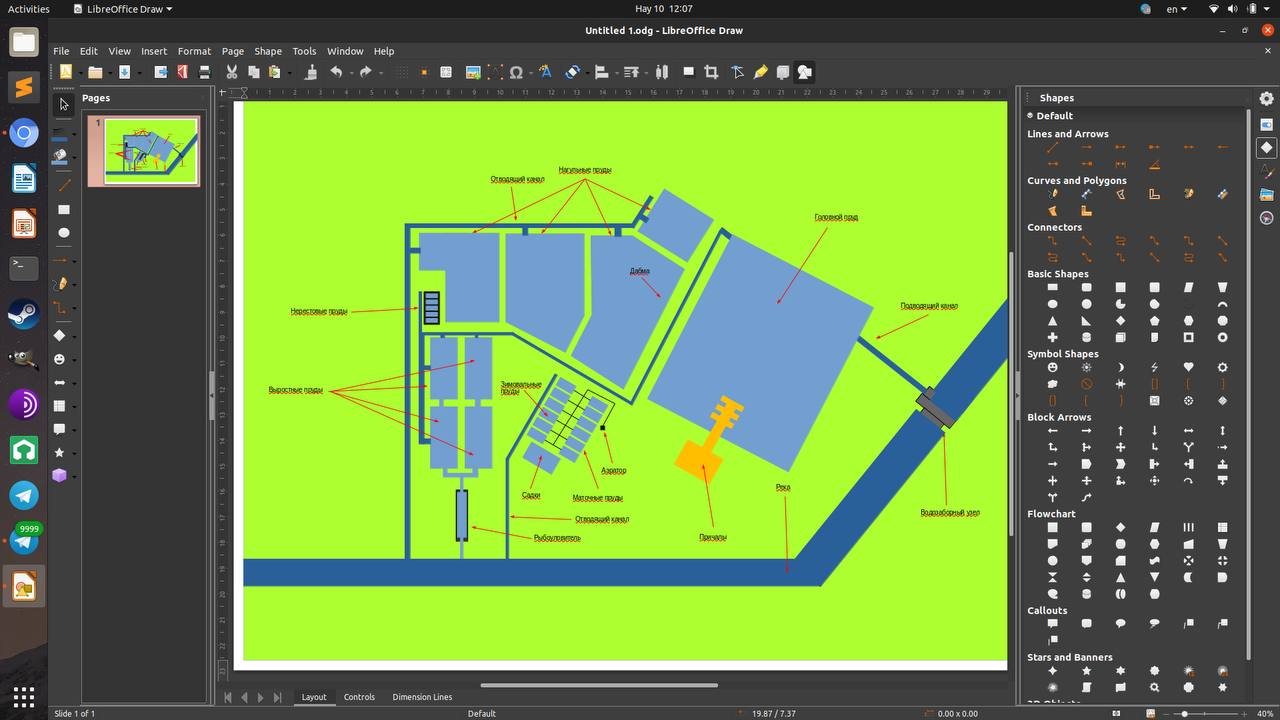1280x720 pixels.
Task: Open New document dropdown arrow
Action: point(79,72)
